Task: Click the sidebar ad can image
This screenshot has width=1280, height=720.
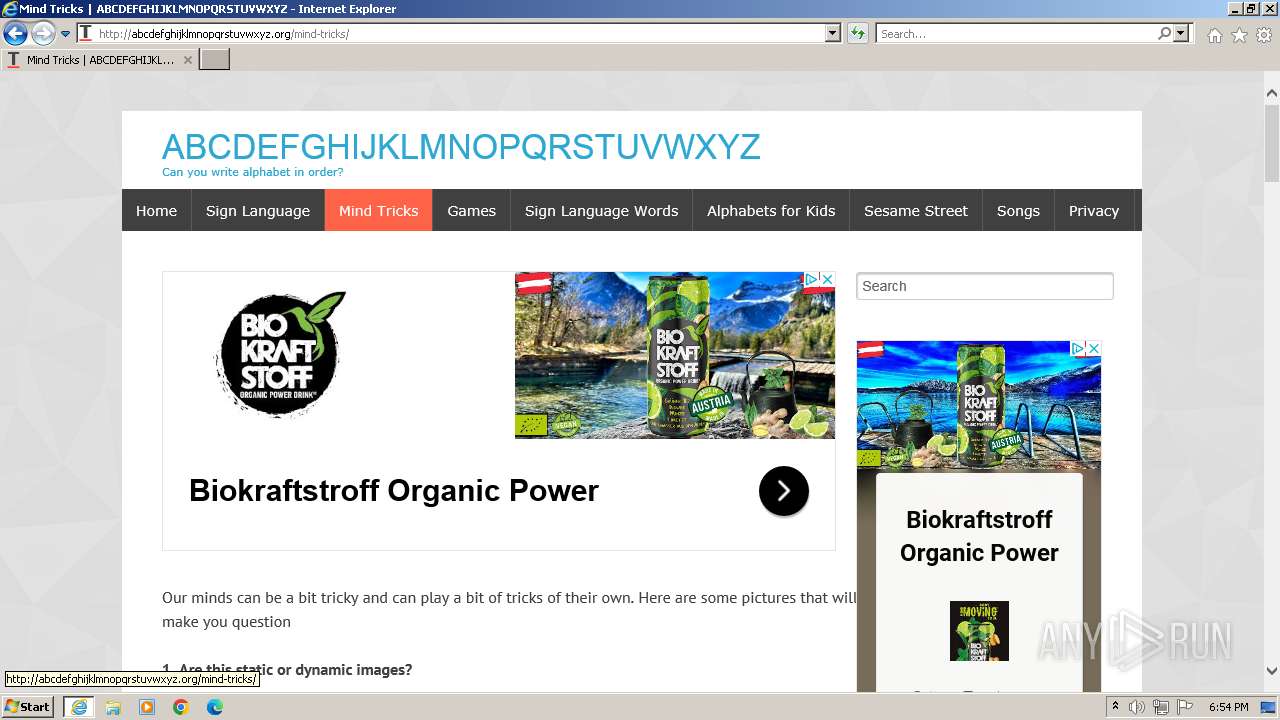Action: click(x=979, y=405)
